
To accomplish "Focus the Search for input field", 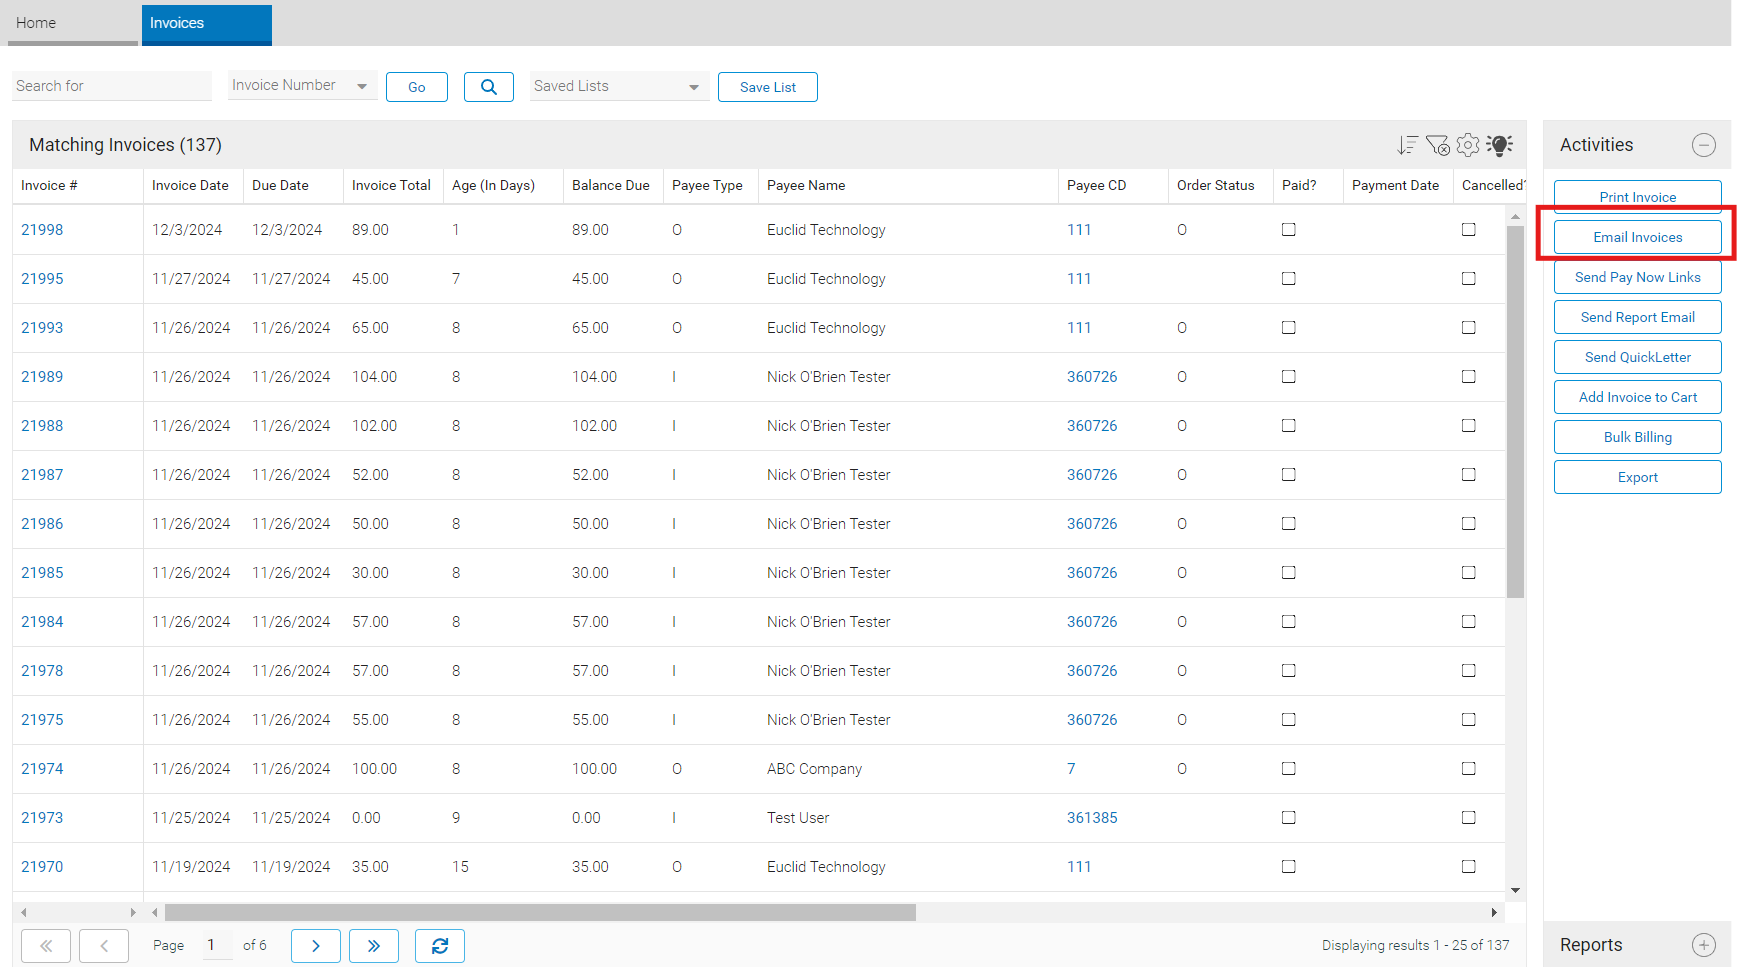I will click(112, 86).
